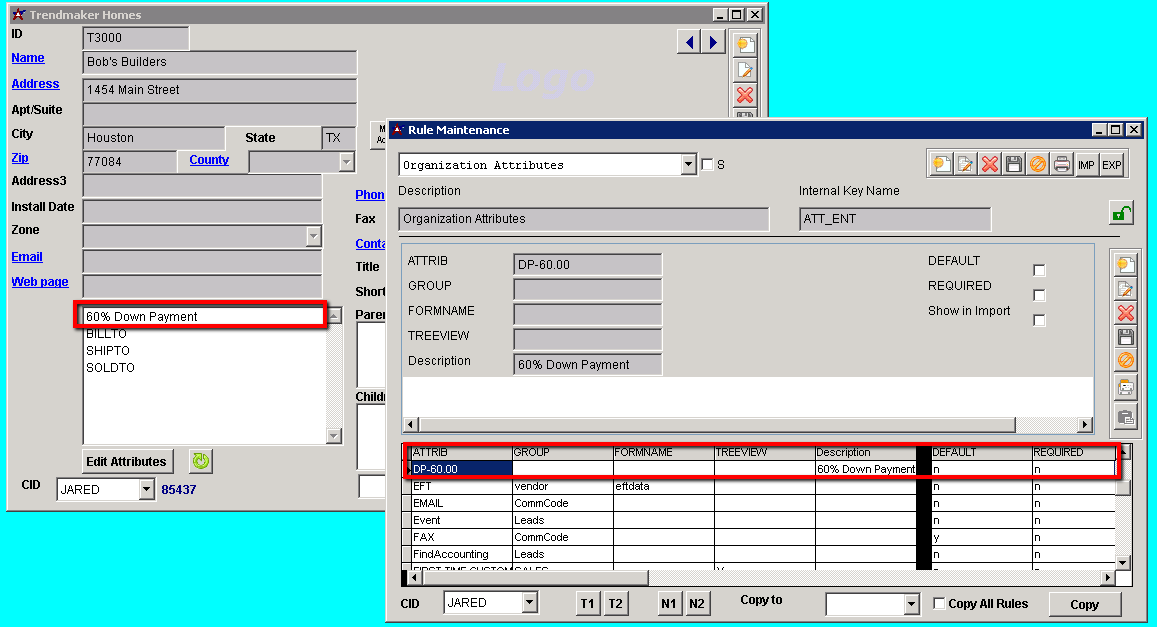Click the Edit Attributes button

click(x=126, y=462)
